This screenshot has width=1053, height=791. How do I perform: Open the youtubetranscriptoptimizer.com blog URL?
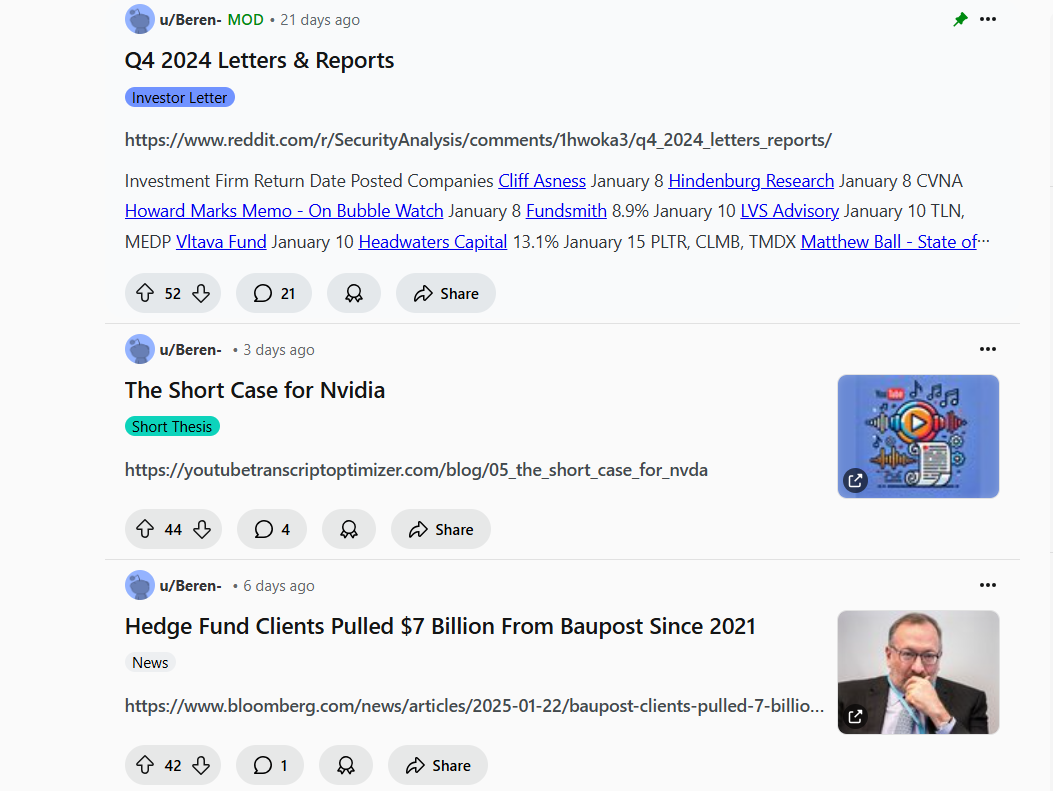[416, 470]
